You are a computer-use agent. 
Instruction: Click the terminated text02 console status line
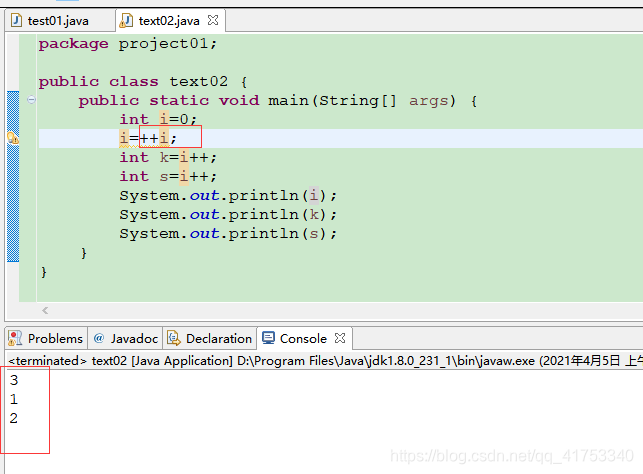click(x=325, y=361)
